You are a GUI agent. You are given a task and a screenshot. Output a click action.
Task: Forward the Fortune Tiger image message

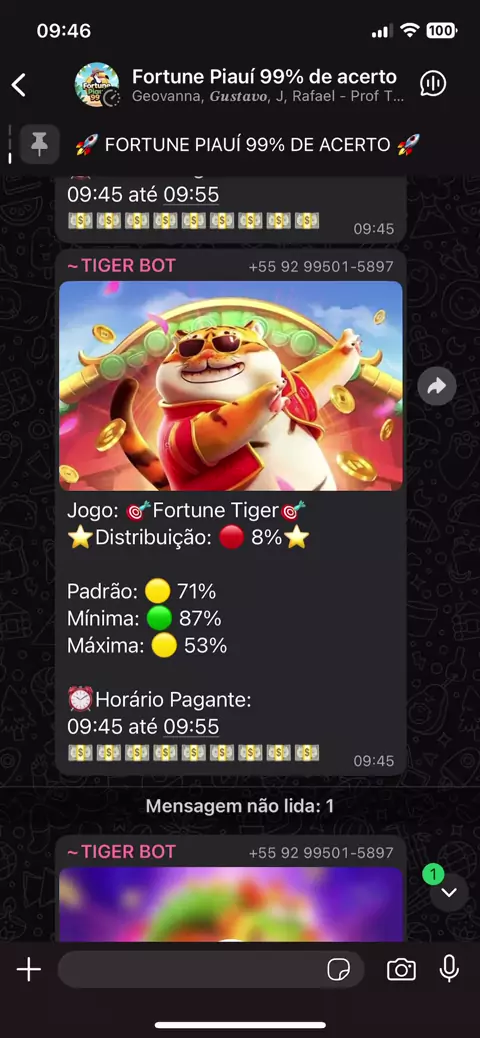pyautogui.click(x=437, y=387)
